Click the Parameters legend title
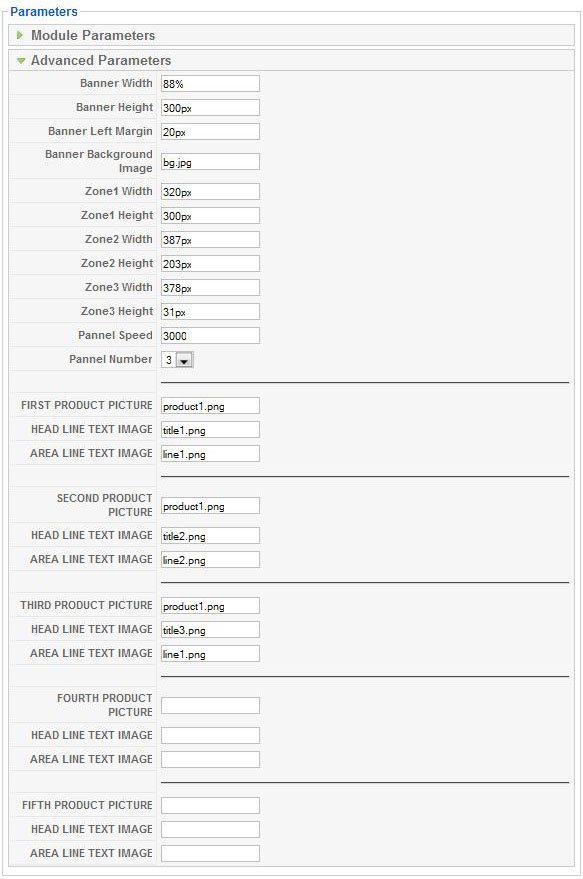 [x=44, y=11]
